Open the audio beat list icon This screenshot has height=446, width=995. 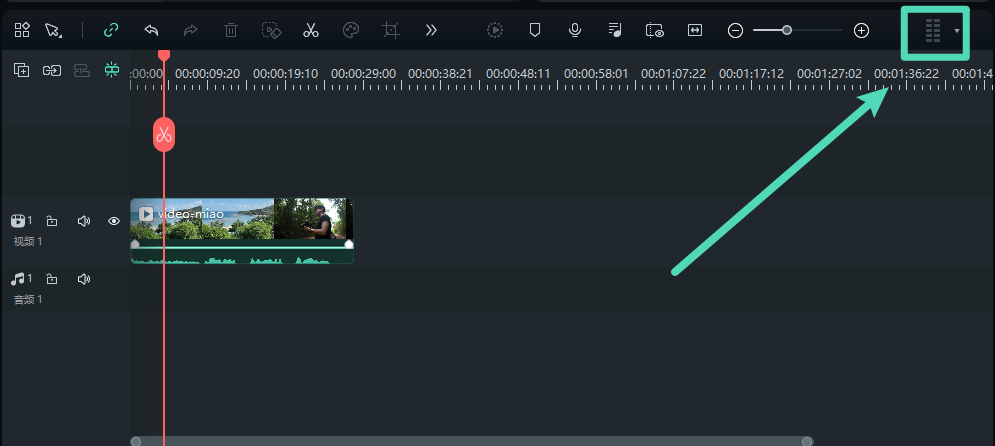click(x=615, y=31)
